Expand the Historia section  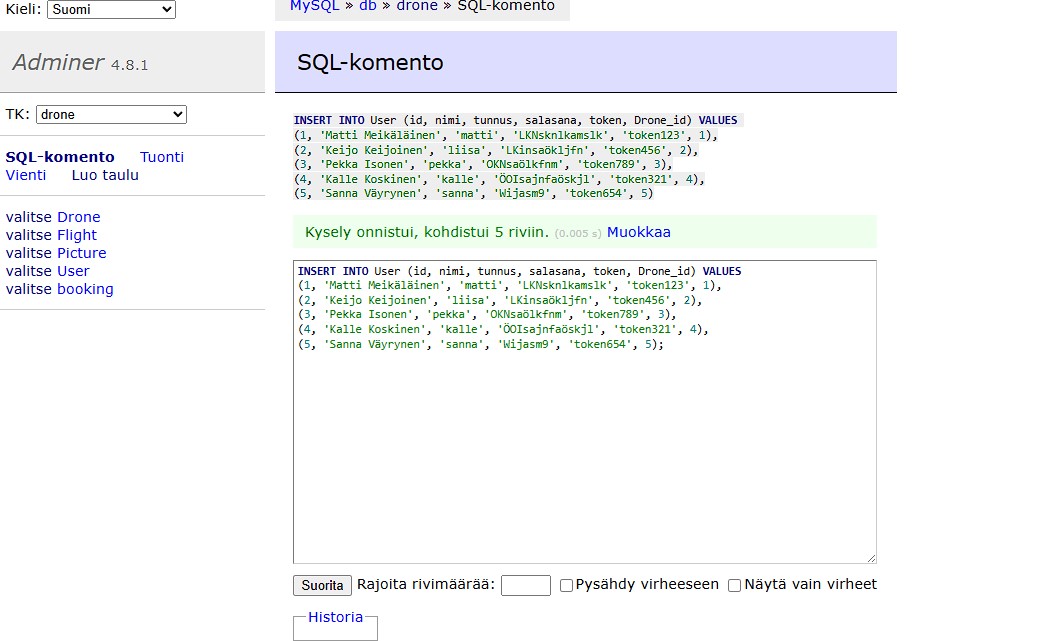click(335, 617)
